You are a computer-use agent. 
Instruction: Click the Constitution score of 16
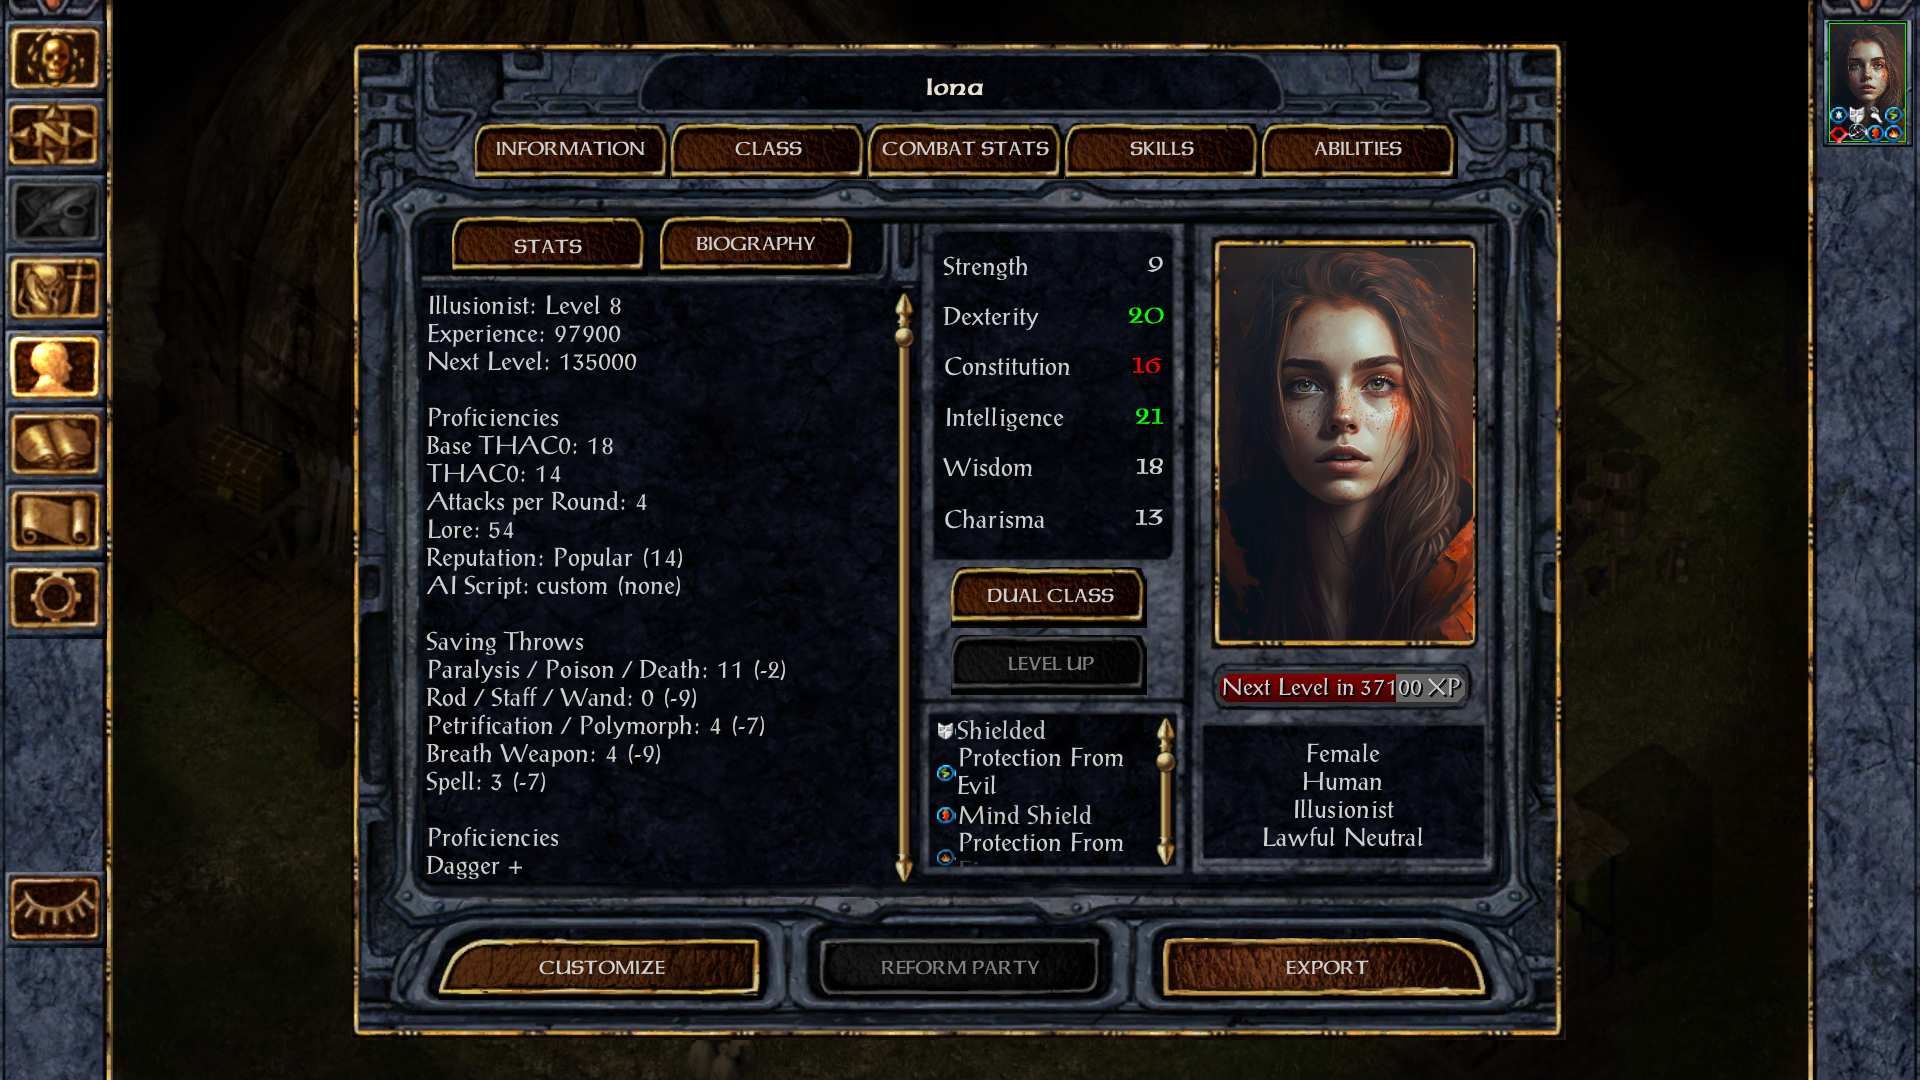pos(1146,366)
